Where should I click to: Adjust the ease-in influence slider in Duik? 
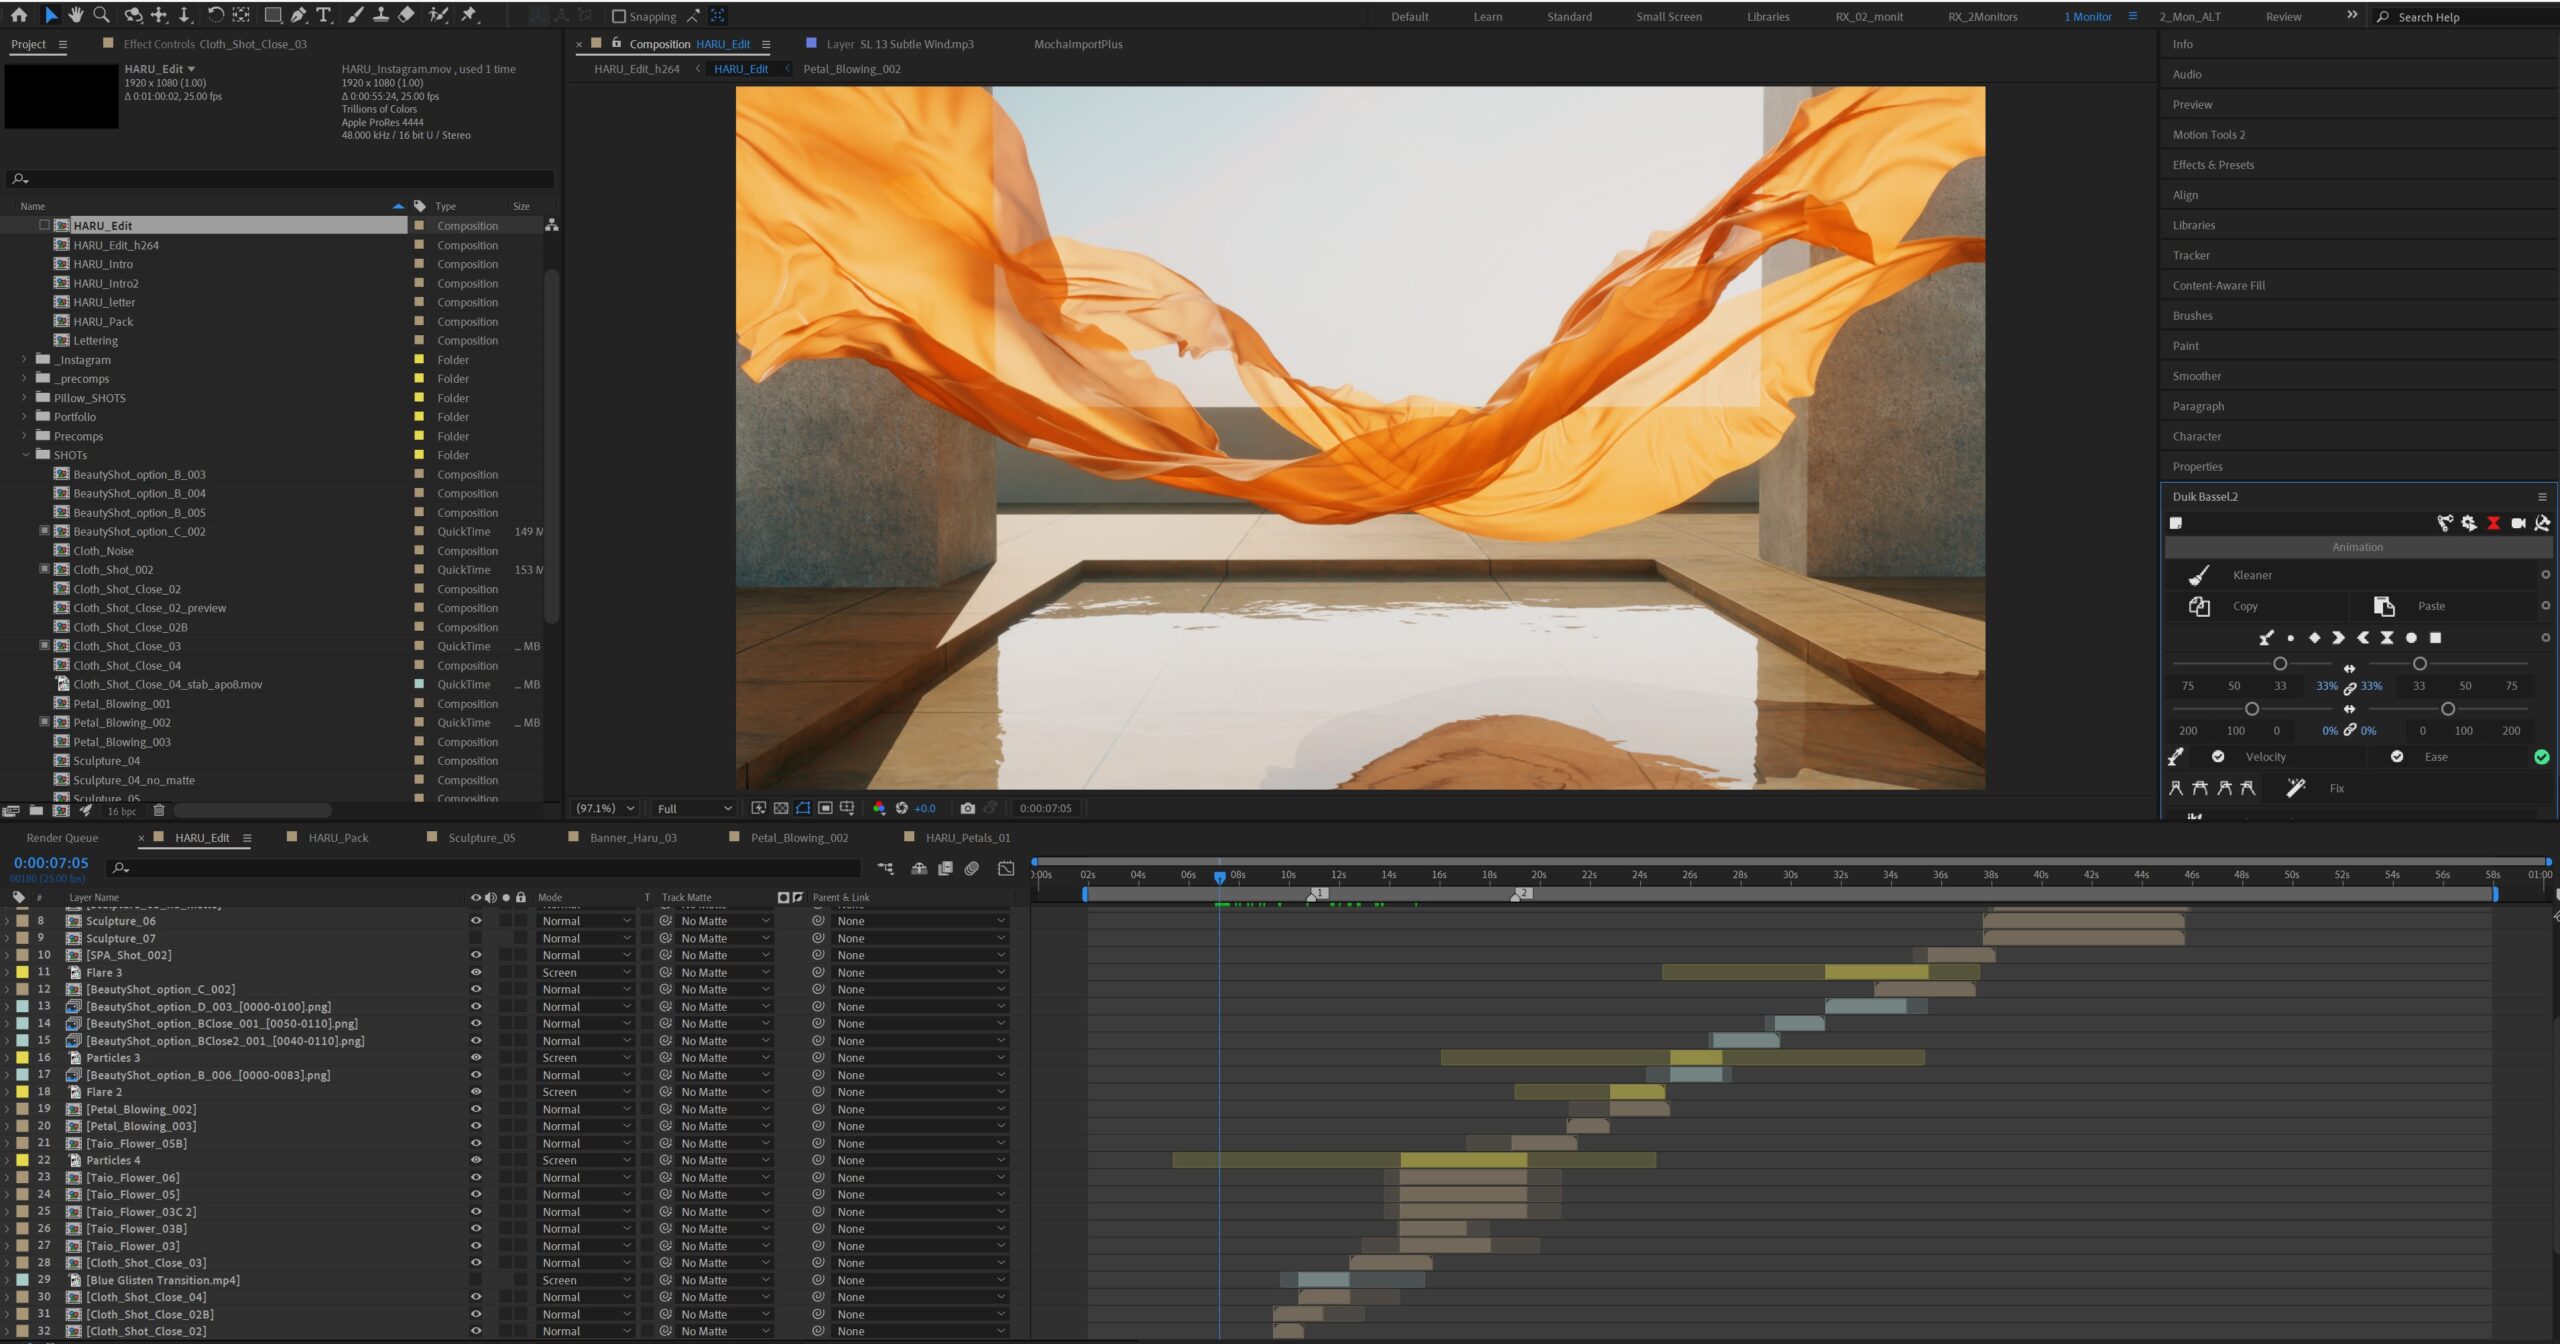point(2280,664)
